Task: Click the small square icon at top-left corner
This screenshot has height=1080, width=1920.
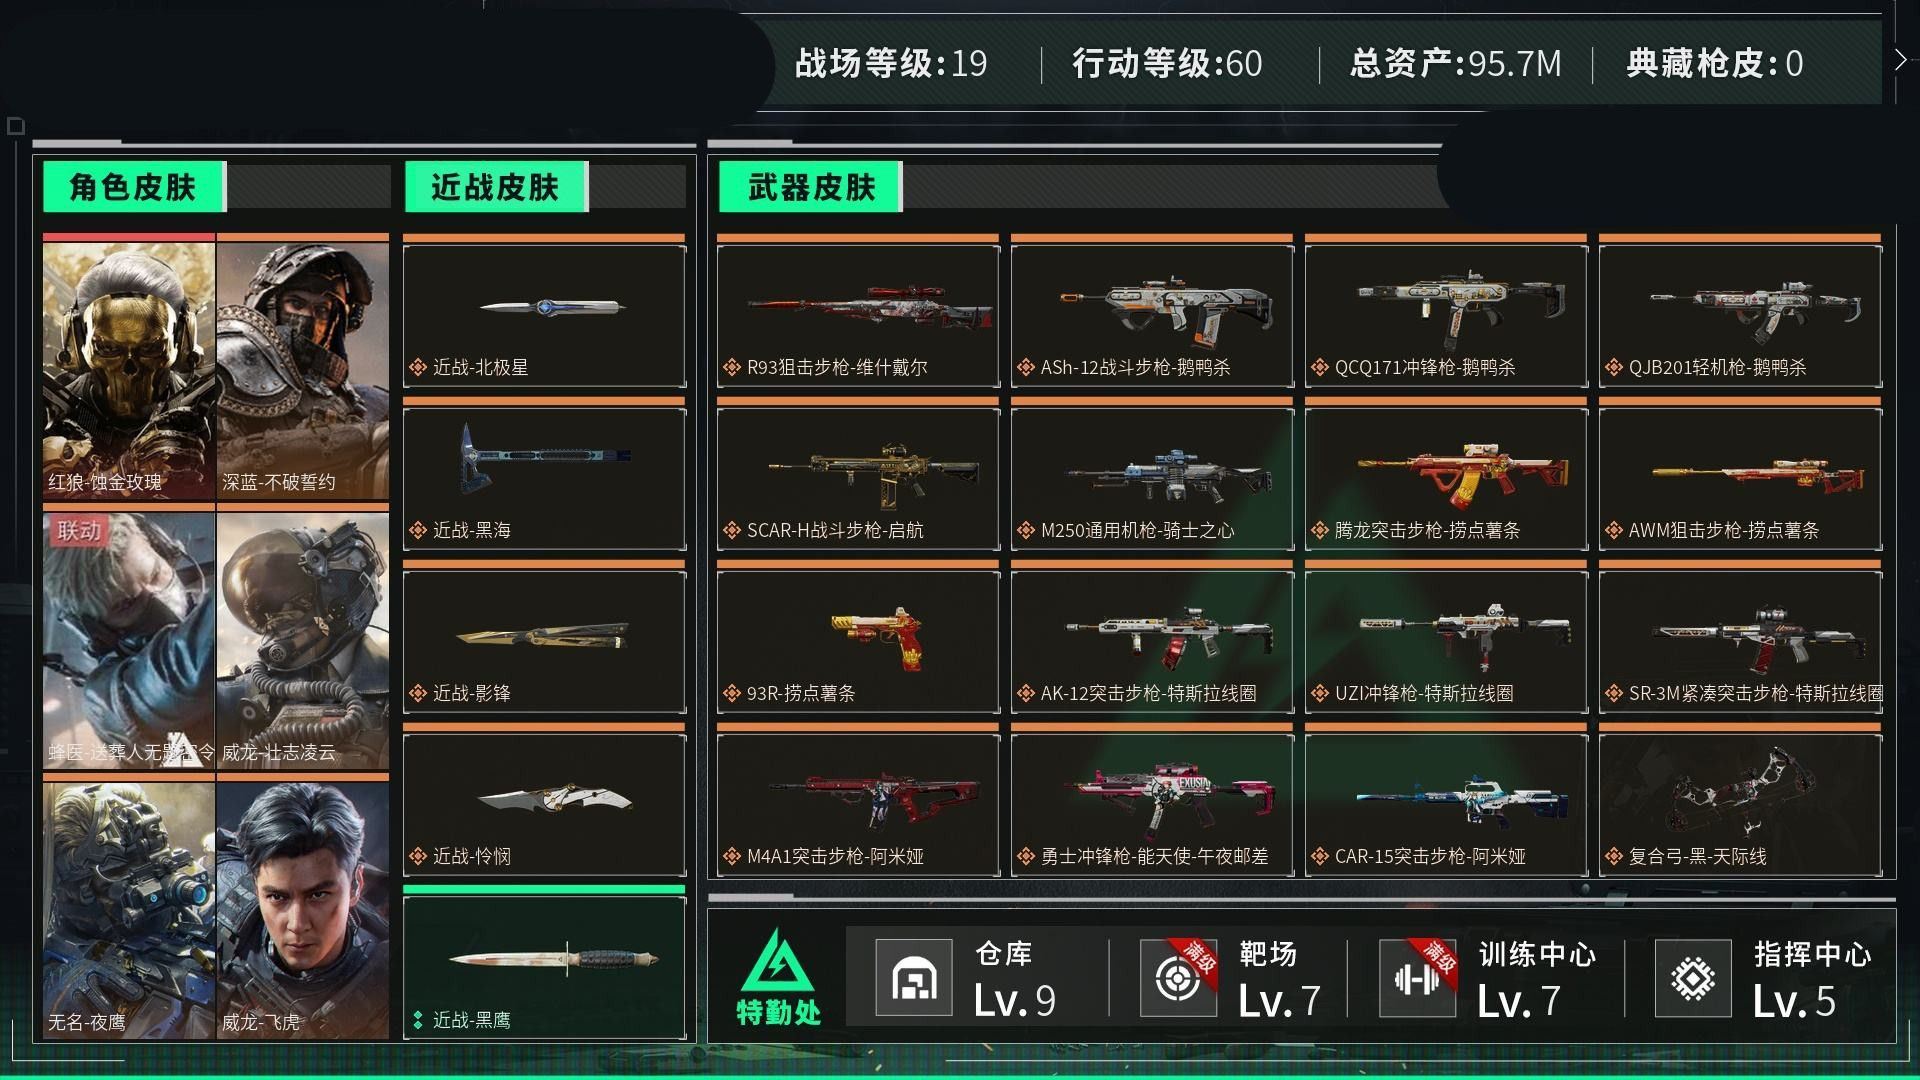Action: point(15,126)
